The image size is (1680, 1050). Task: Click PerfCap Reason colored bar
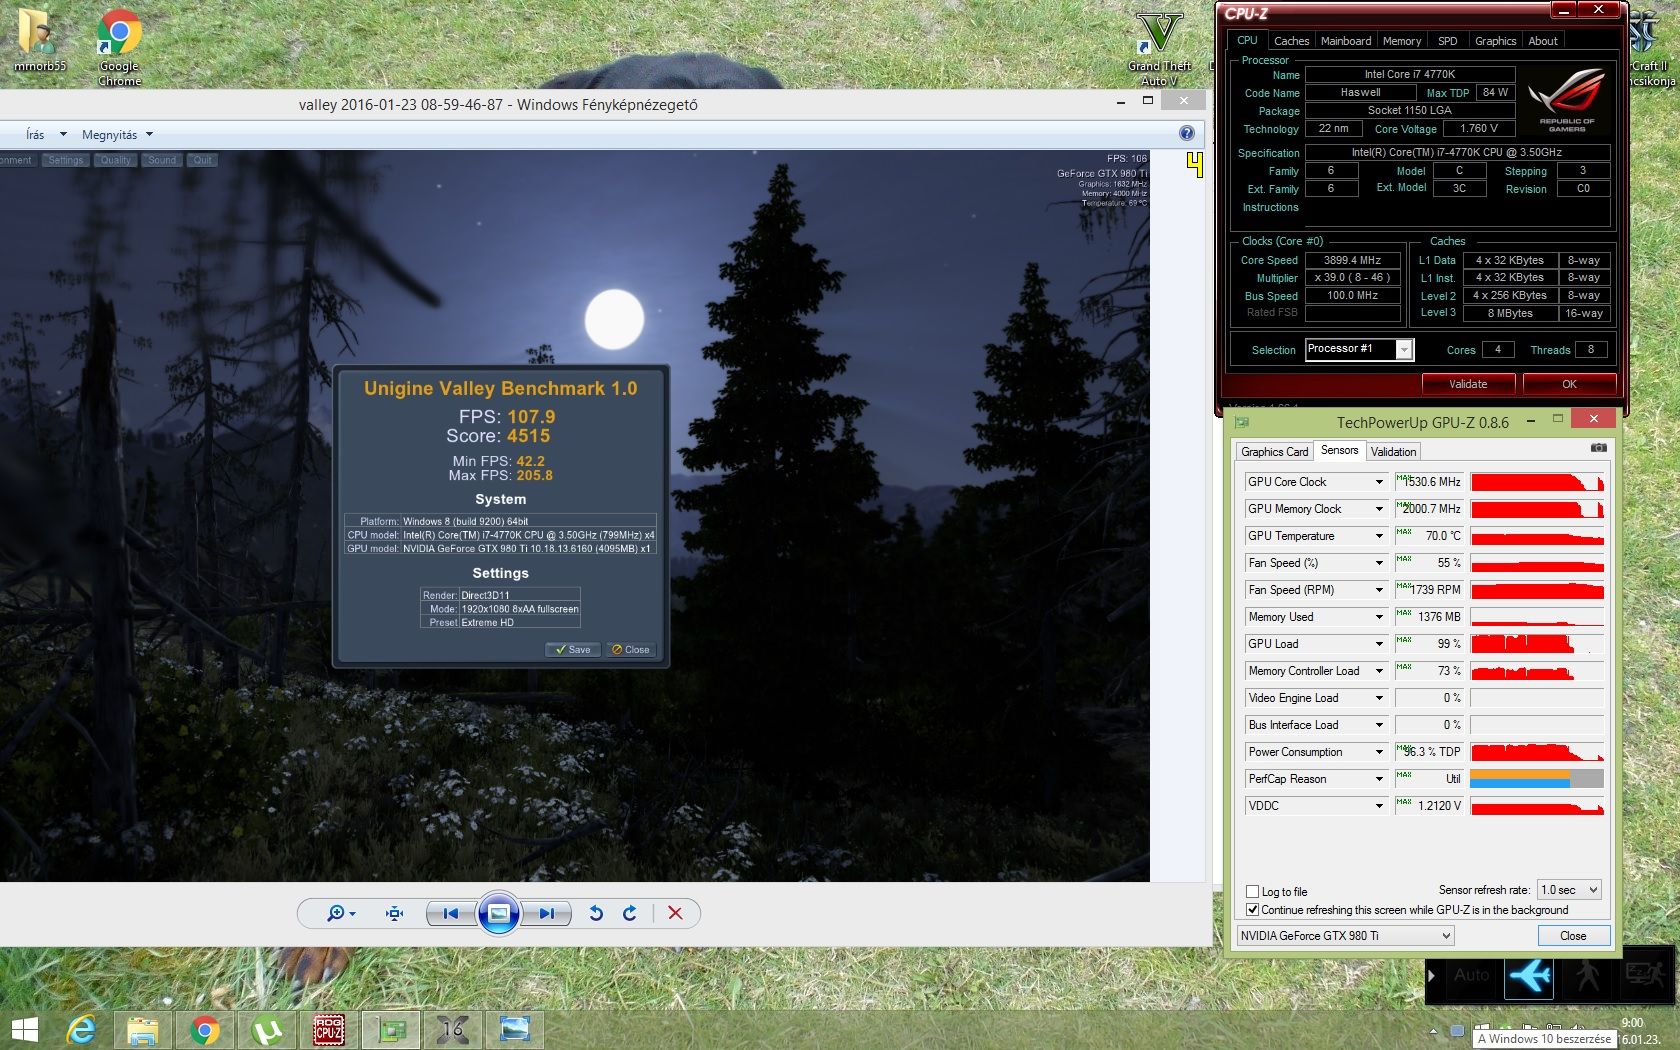coord(1537,779)
